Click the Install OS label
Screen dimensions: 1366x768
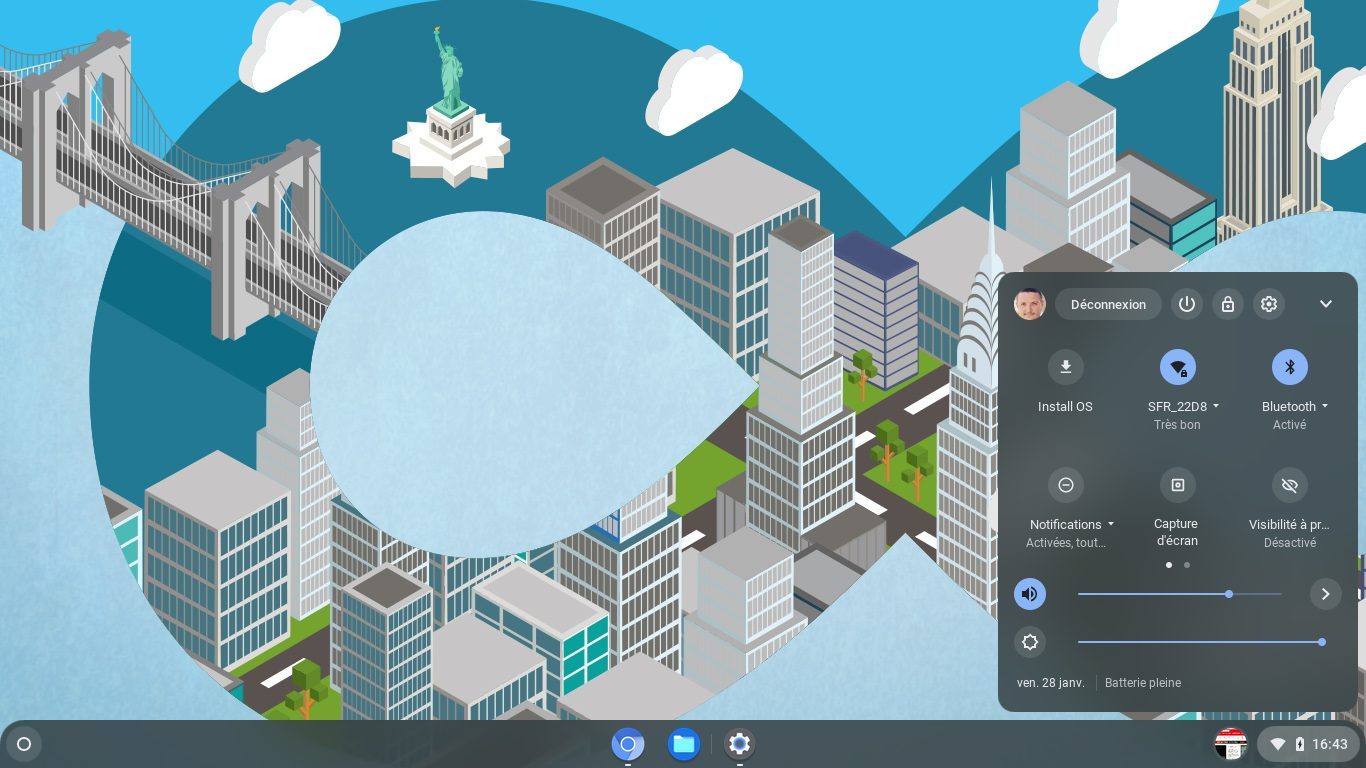[1065, 406]
